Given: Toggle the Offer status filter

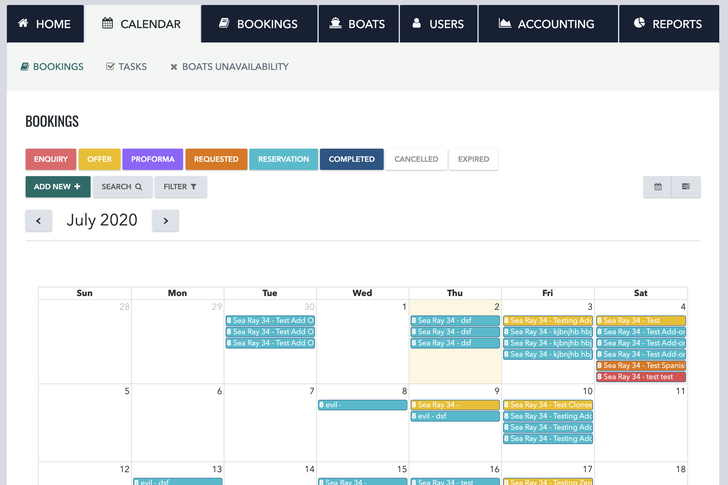Looking at the screenshot, I should 100,159.
